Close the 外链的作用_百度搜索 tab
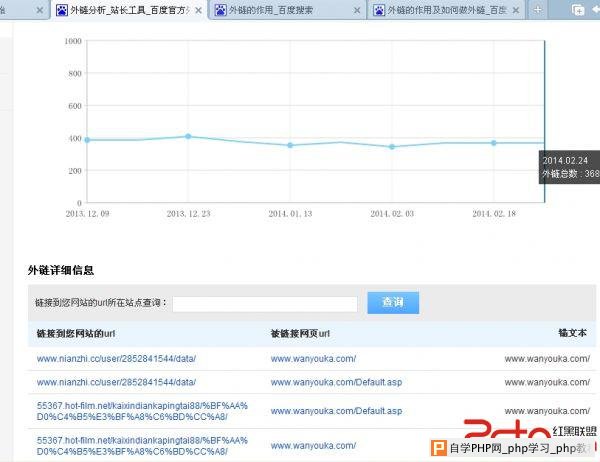 (x=357, y=11)
